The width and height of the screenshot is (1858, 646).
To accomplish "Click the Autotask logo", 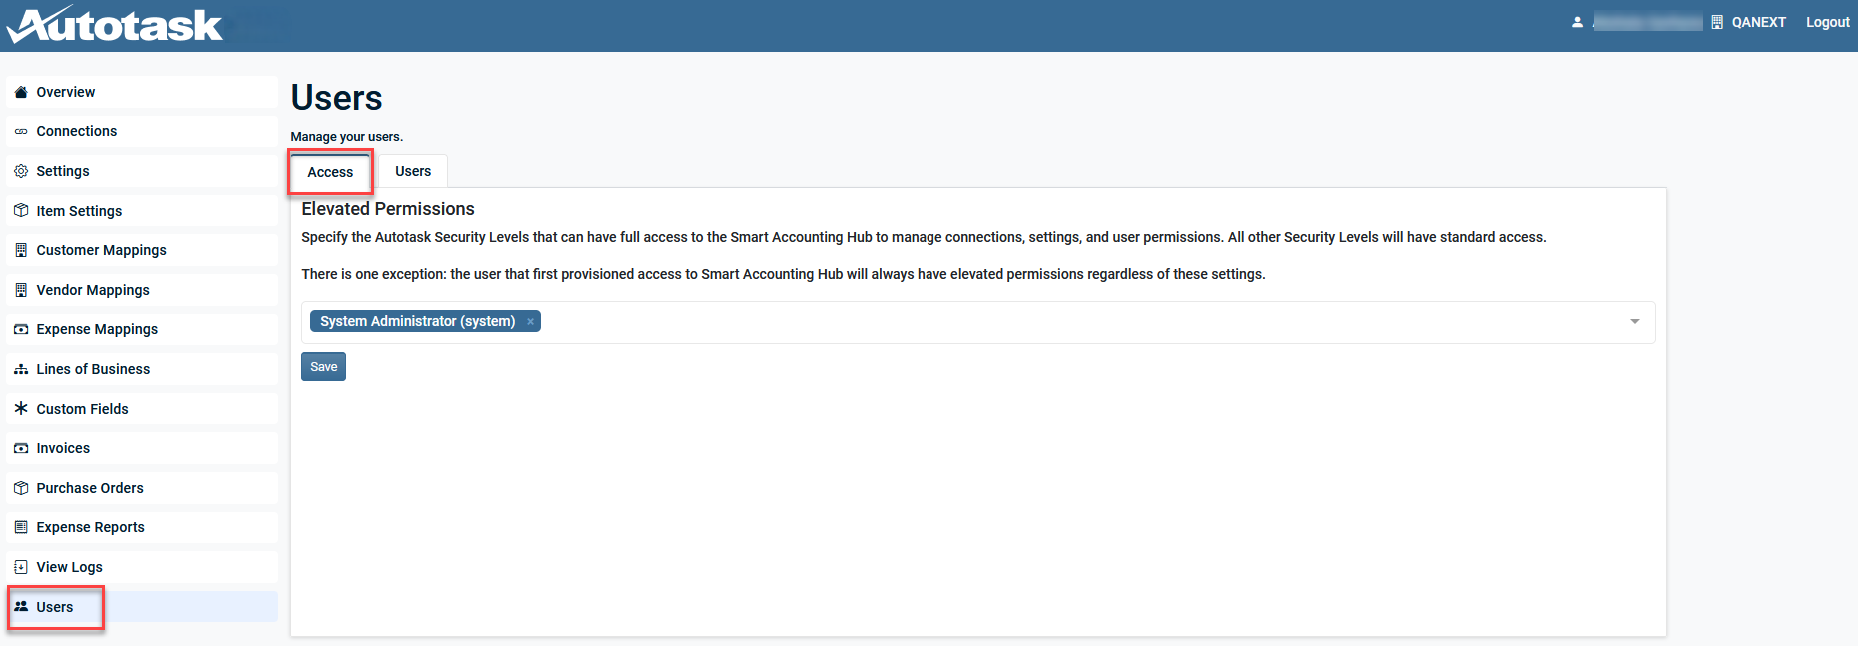I will (x=116, y=25).
